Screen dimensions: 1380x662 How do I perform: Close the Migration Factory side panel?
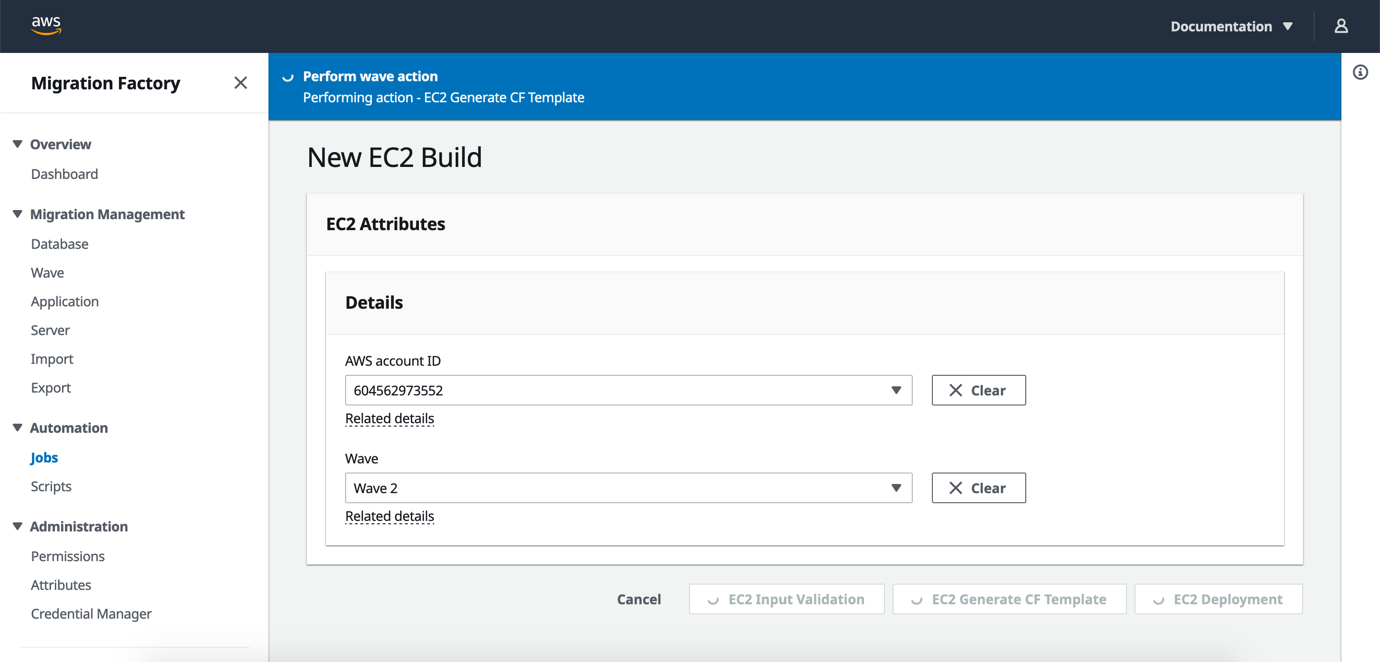click(240, 82)
